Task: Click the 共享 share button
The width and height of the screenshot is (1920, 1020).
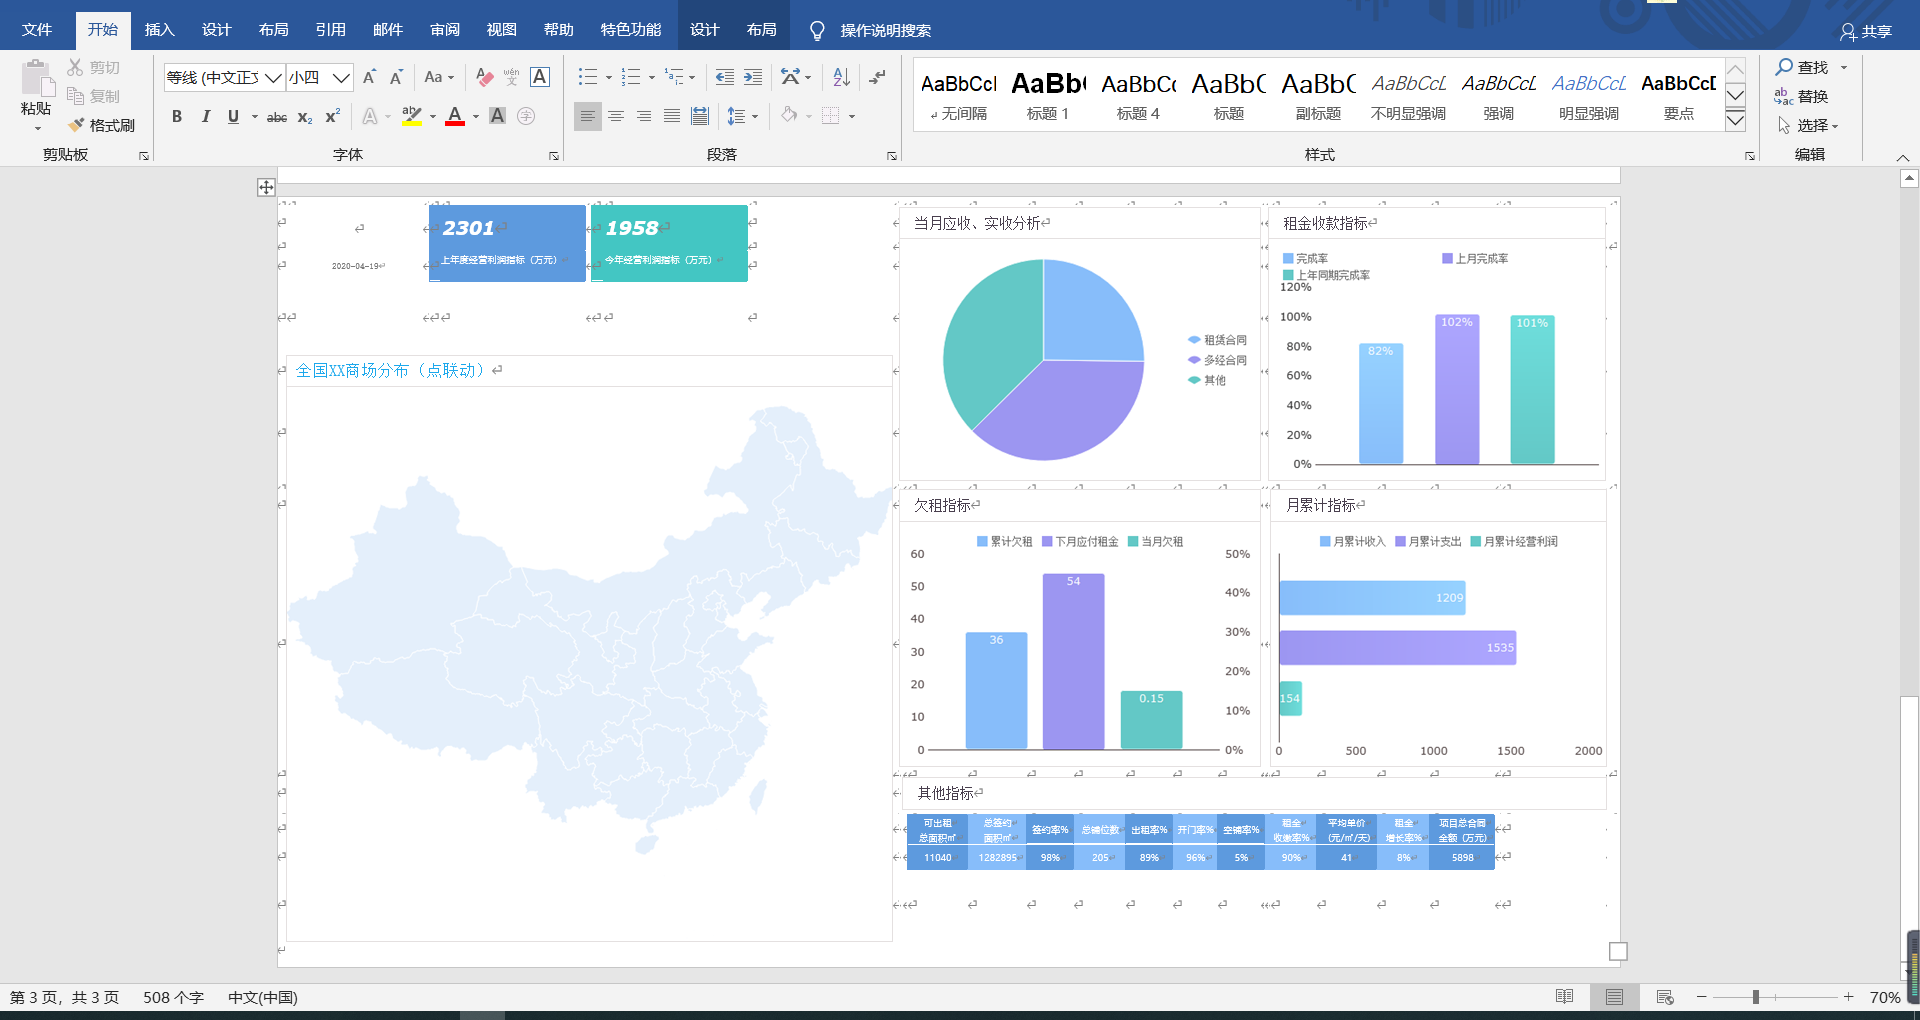Action: coord(1866,31)
